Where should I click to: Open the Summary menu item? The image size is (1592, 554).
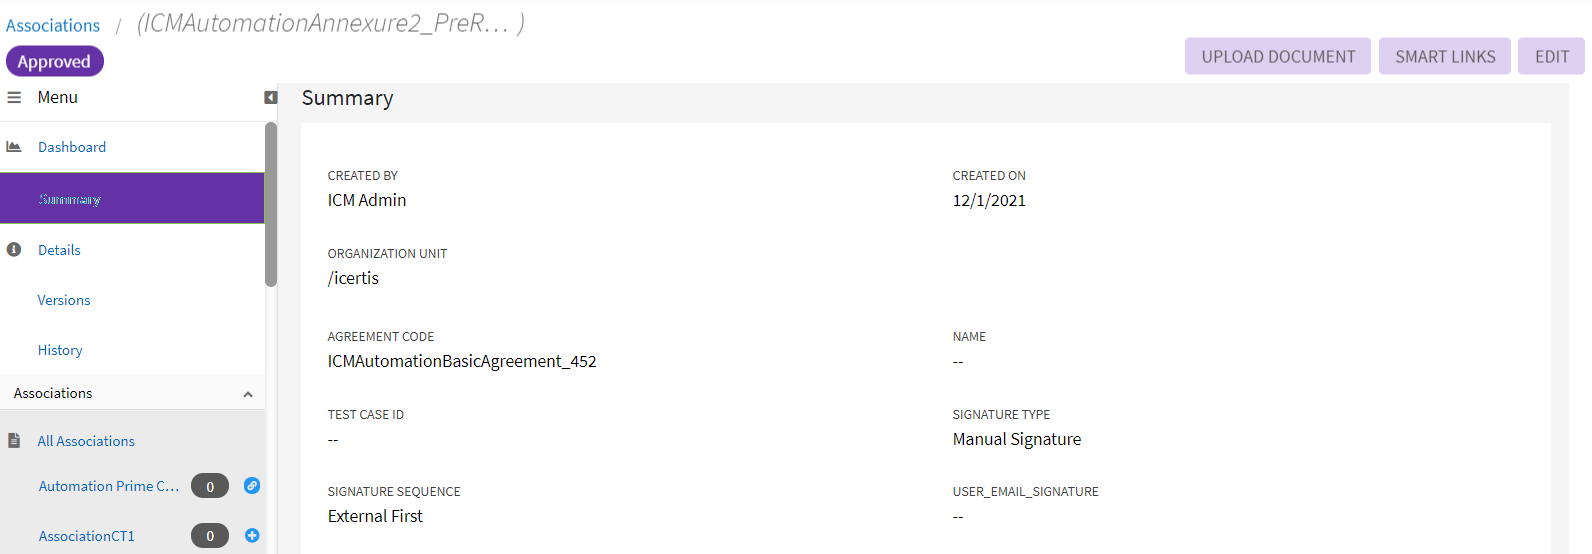click(x=70, y=199)
